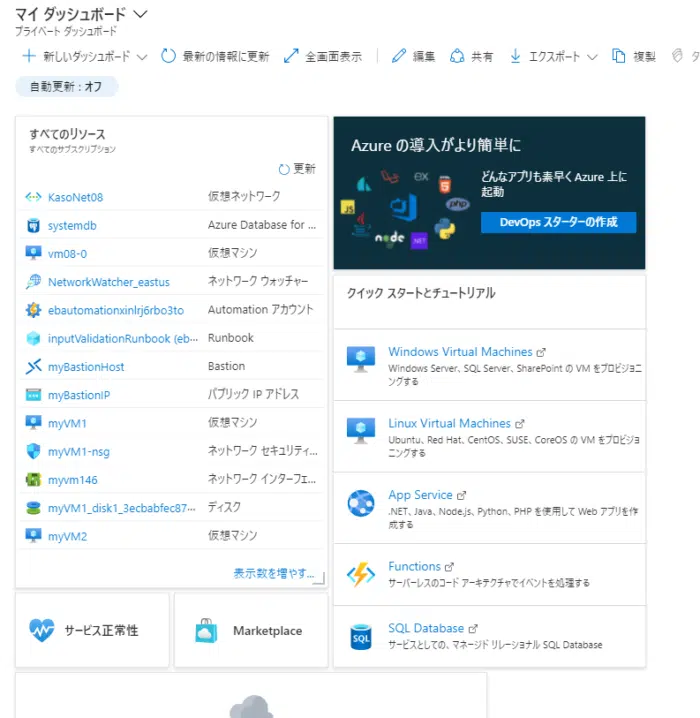The width and height of the screenshot is (700, 718).
Task: Click the Functions lightning bolt icon
Action: point(360,574)
